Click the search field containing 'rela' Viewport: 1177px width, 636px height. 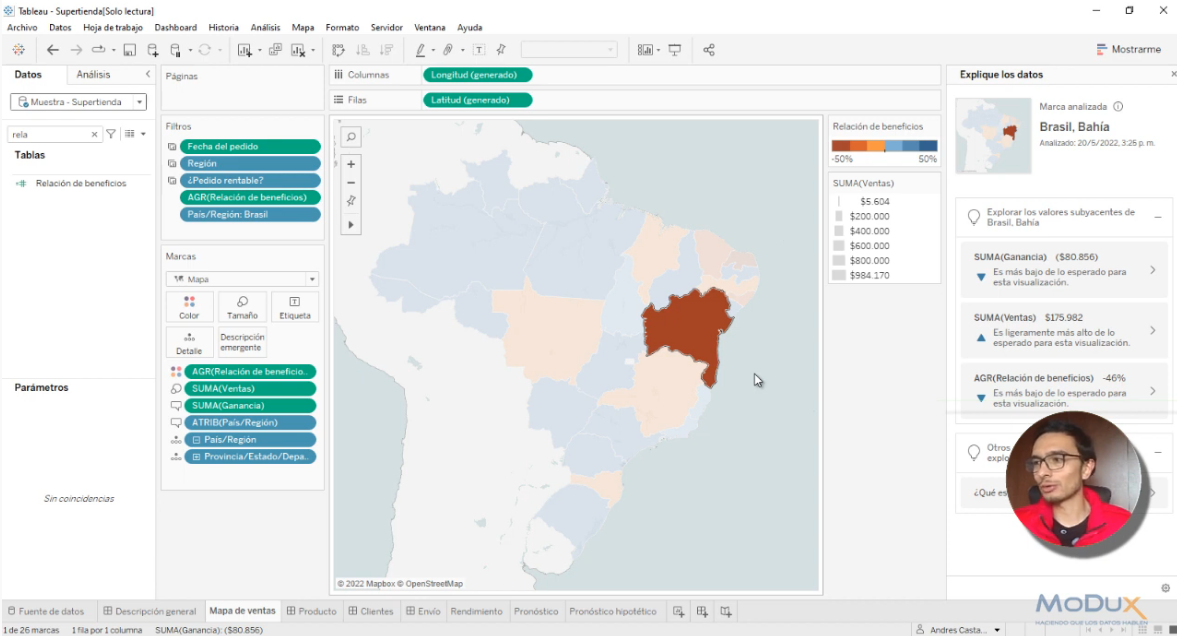point(45,133)
